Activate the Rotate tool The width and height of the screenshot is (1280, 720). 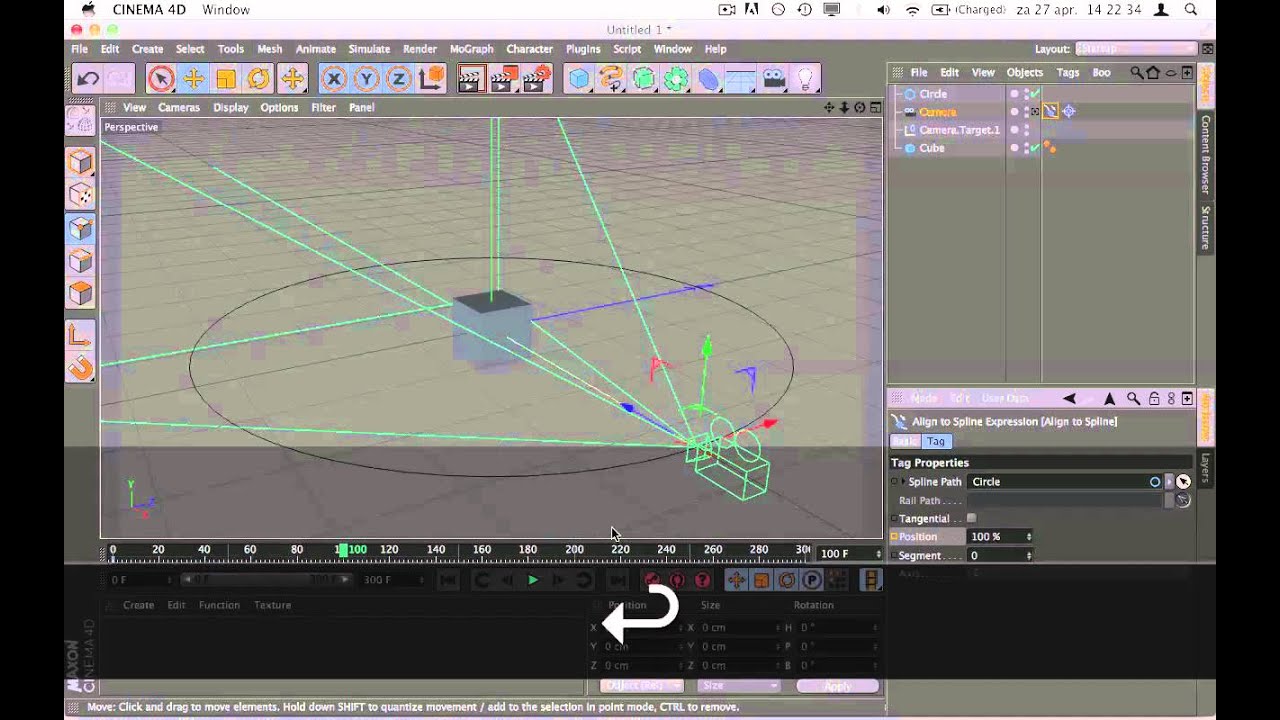coord(259,79)
